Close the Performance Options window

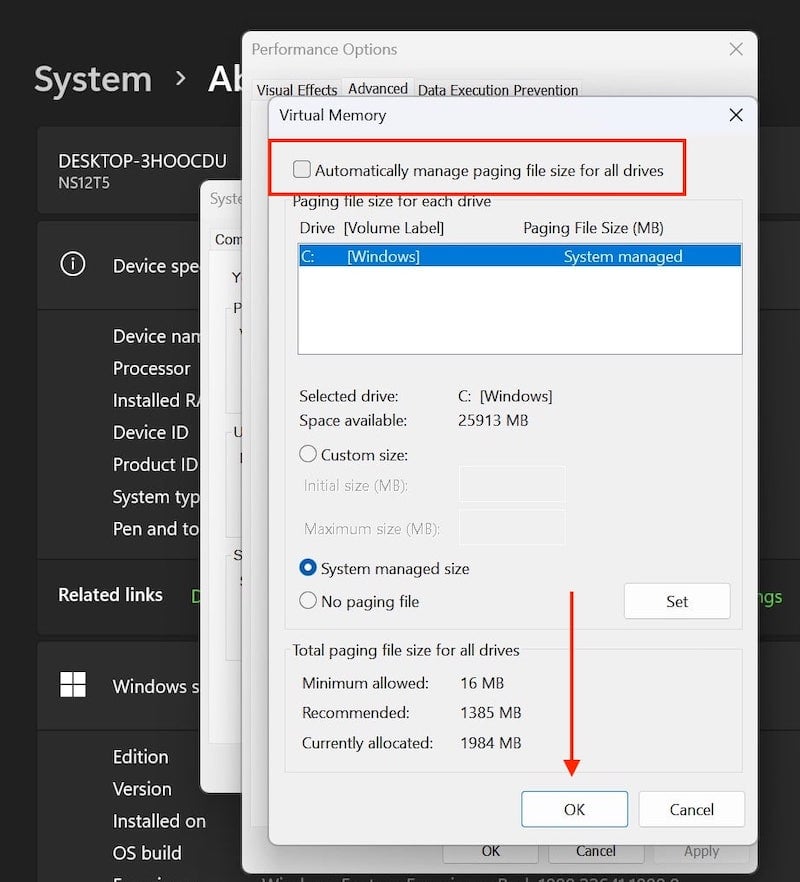point(736,50)
